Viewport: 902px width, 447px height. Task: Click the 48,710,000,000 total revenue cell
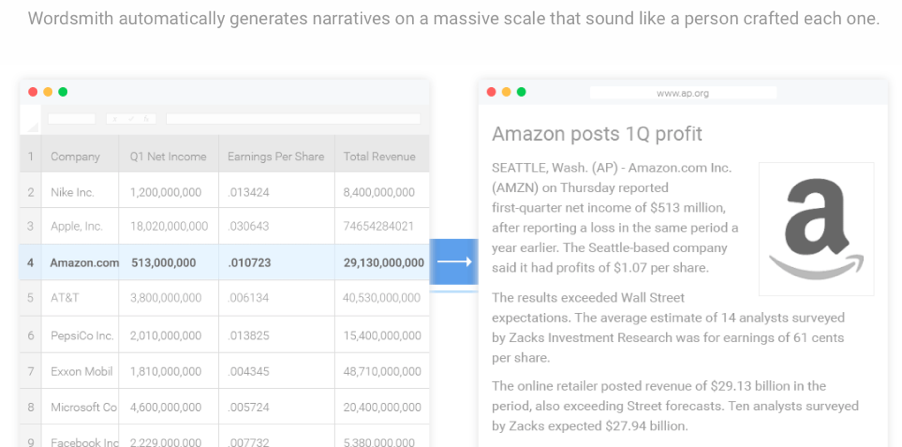pyautogui.click(x=382, y=371)
